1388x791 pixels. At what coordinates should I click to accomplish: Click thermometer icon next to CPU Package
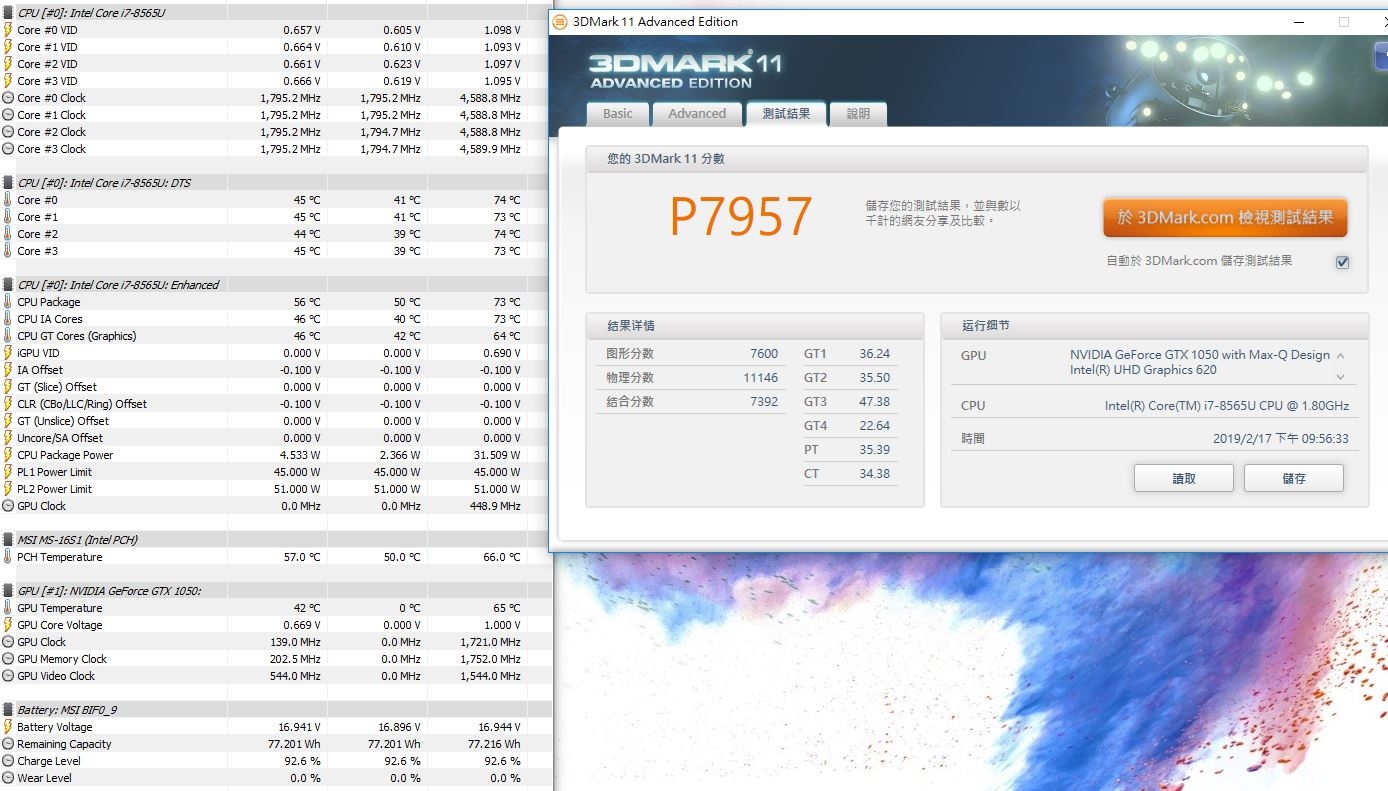(8, 302)
